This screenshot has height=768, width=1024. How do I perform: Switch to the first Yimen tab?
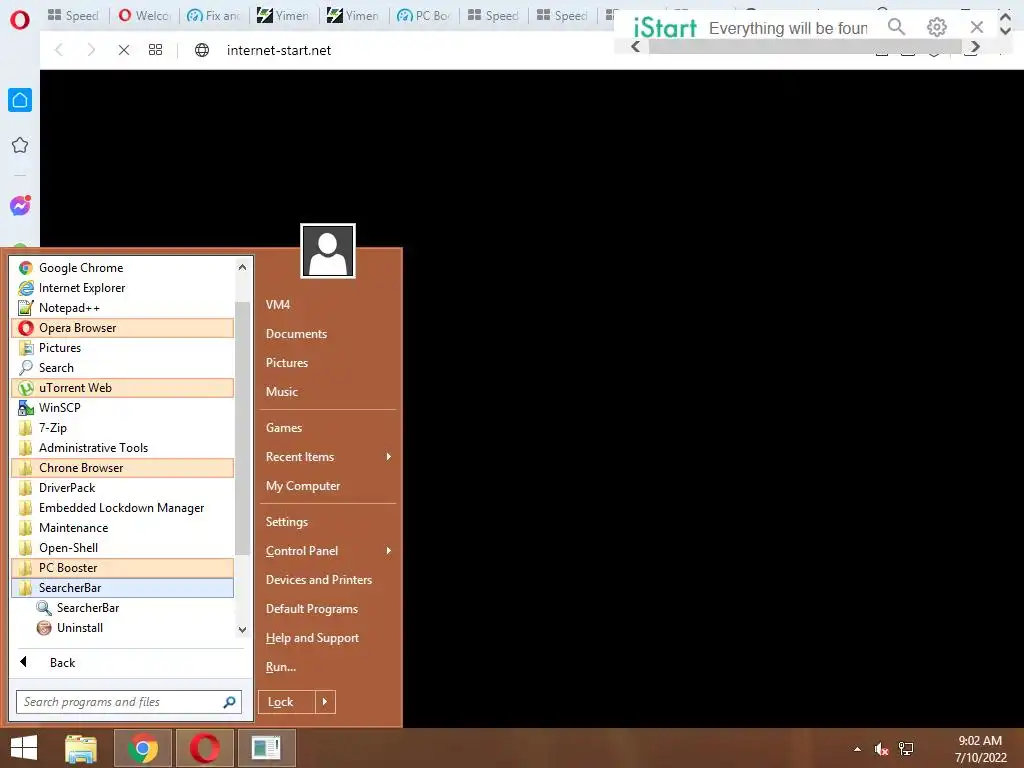pyautogui.click(x=283, y=15)
